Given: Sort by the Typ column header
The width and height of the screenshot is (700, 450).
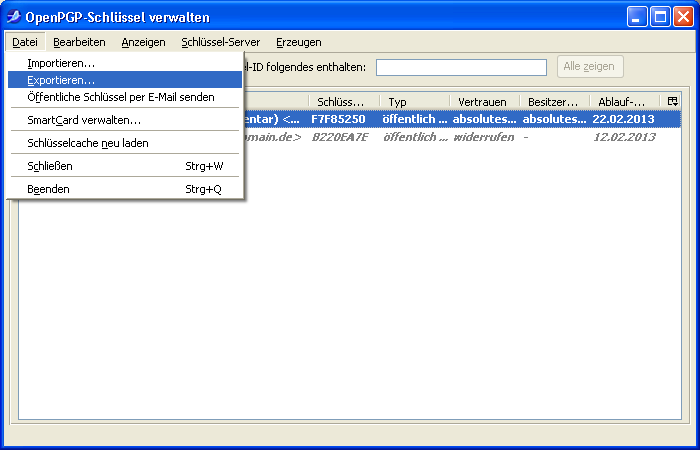Looking at the screenshot, I should coord(414,102).
